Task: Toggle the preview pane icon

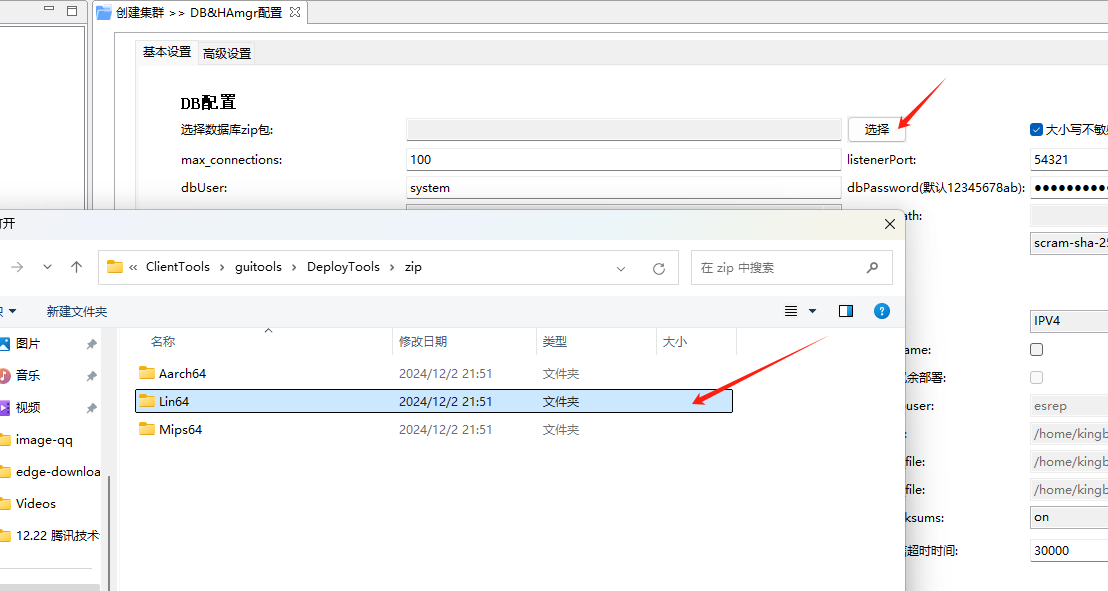Action: (846, 311)
